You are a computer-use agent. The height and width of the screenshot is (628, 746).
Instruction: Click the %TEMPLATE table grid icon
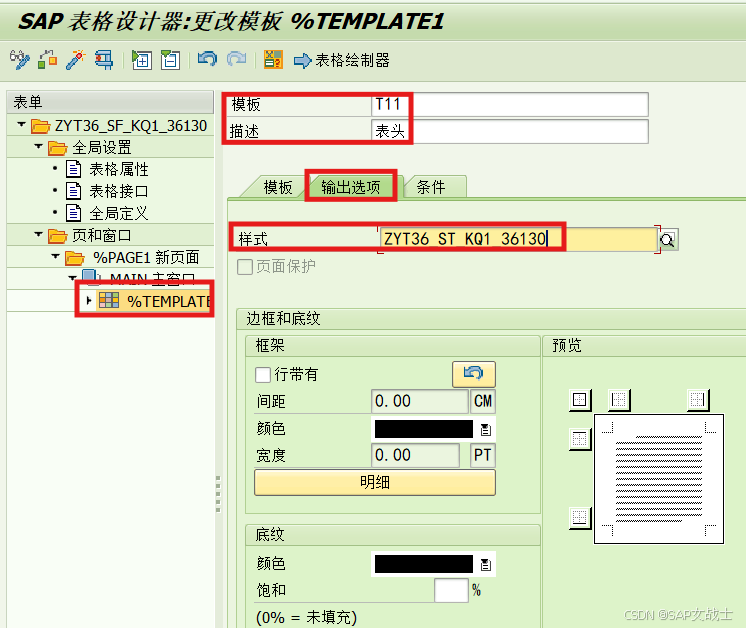pyautogui.click(x=109, y=300)
